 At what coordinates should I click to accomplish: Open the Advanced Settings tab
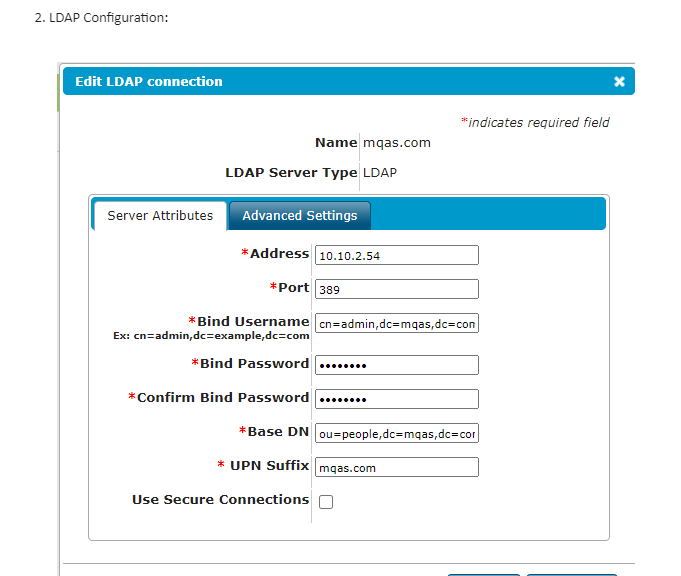(x=300, y=215)
